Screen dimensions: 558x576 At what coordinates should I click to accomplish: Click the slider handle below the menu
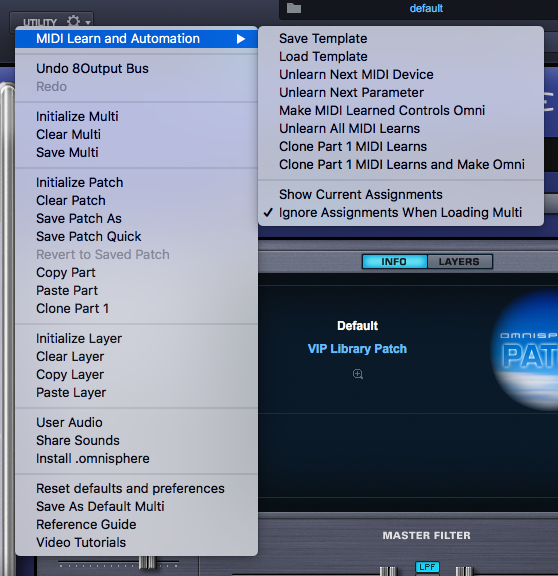pyautogui.click(x=148, y=562)
